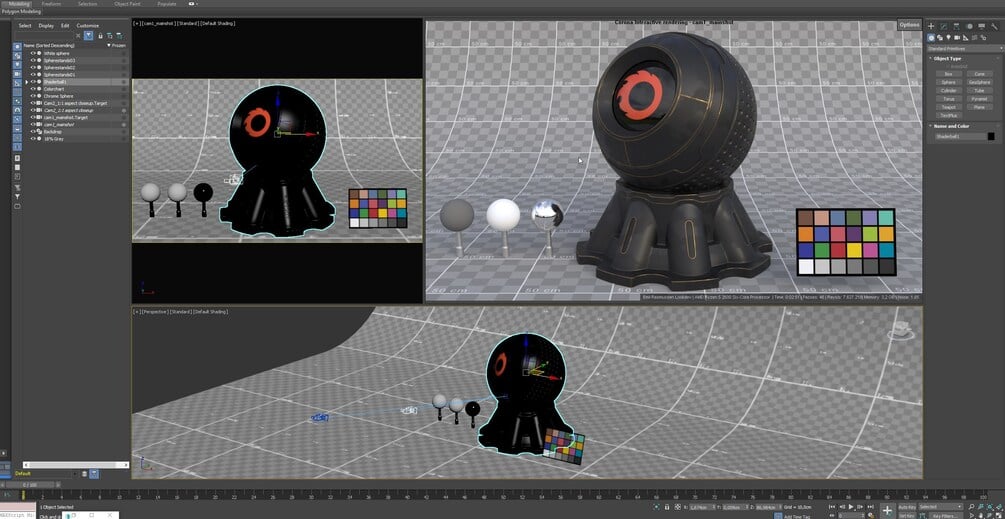Click the Torus primitive button

coord(949,99)
